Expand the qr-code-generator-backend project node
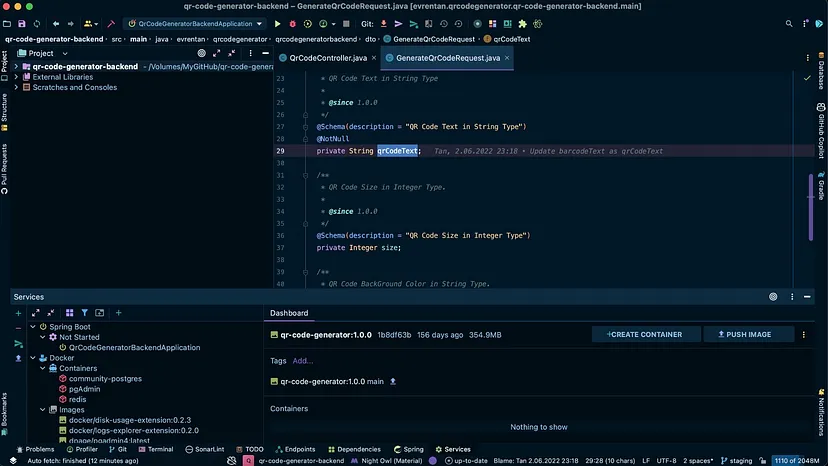The width and height of the screenshot is (828, 466). pyautogui.click(x=16, y=67)
